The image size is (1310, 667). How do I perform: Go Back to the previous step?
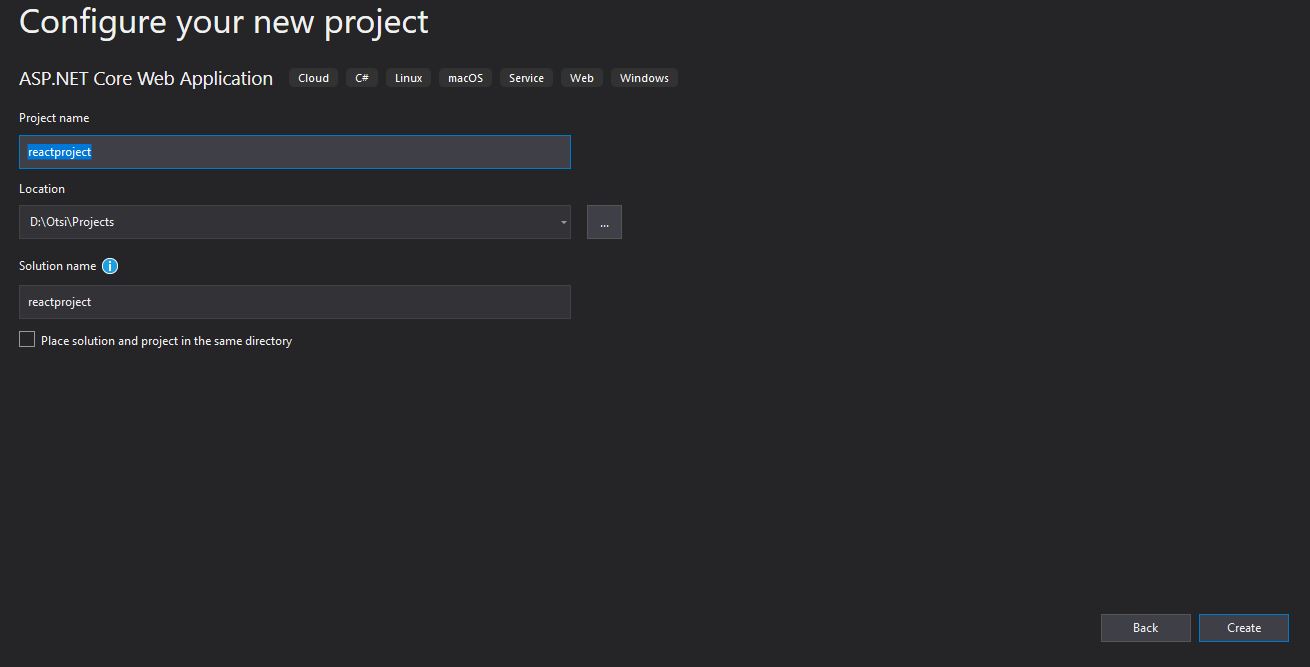tap(1146, 628)
